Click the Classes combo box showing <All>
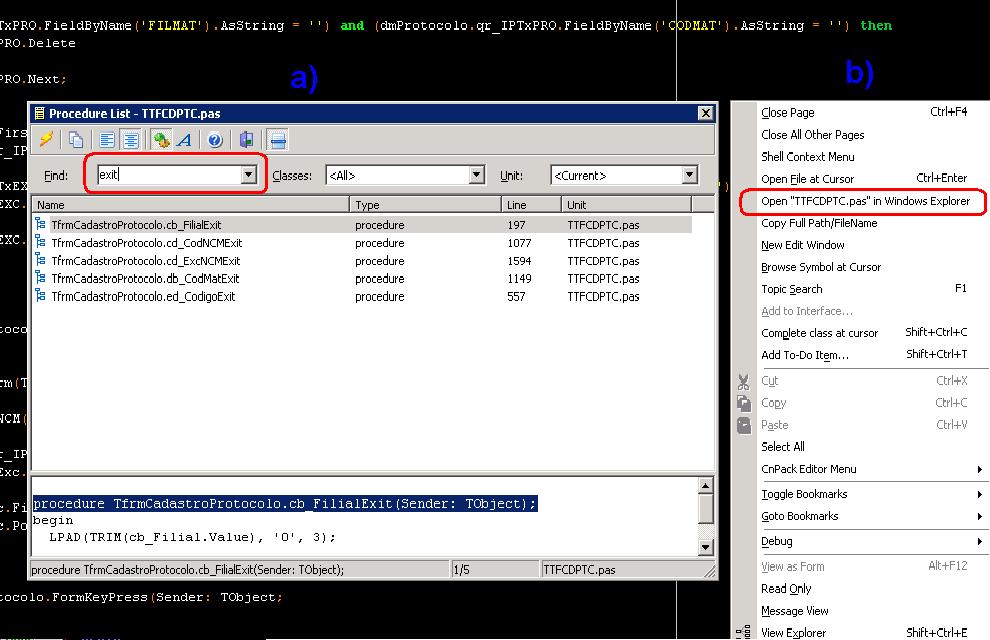This screenshot has height=640, width=990. tap(405, 175)
